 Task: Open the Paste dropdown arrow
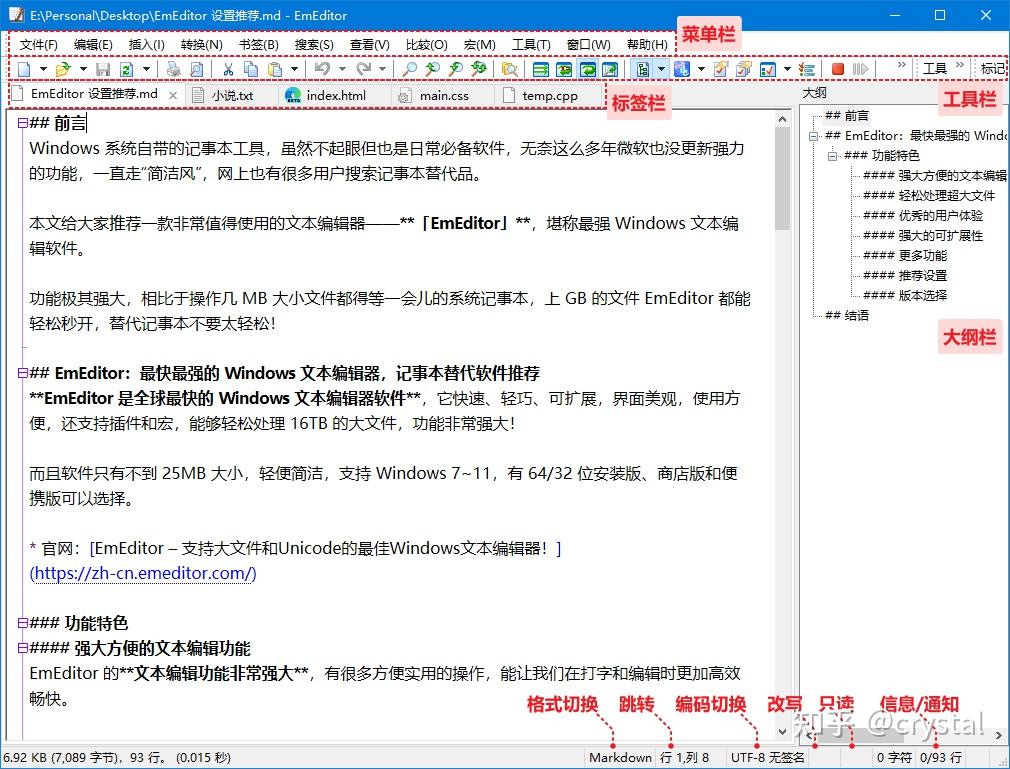[x=294, y=69]
